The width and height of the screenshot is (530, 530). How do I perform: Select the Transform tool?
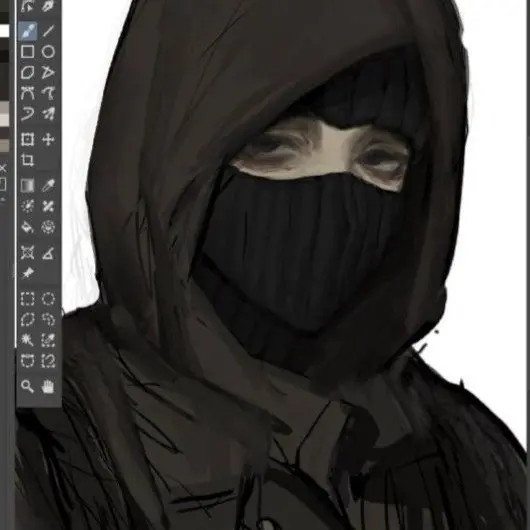pos(27,139)
